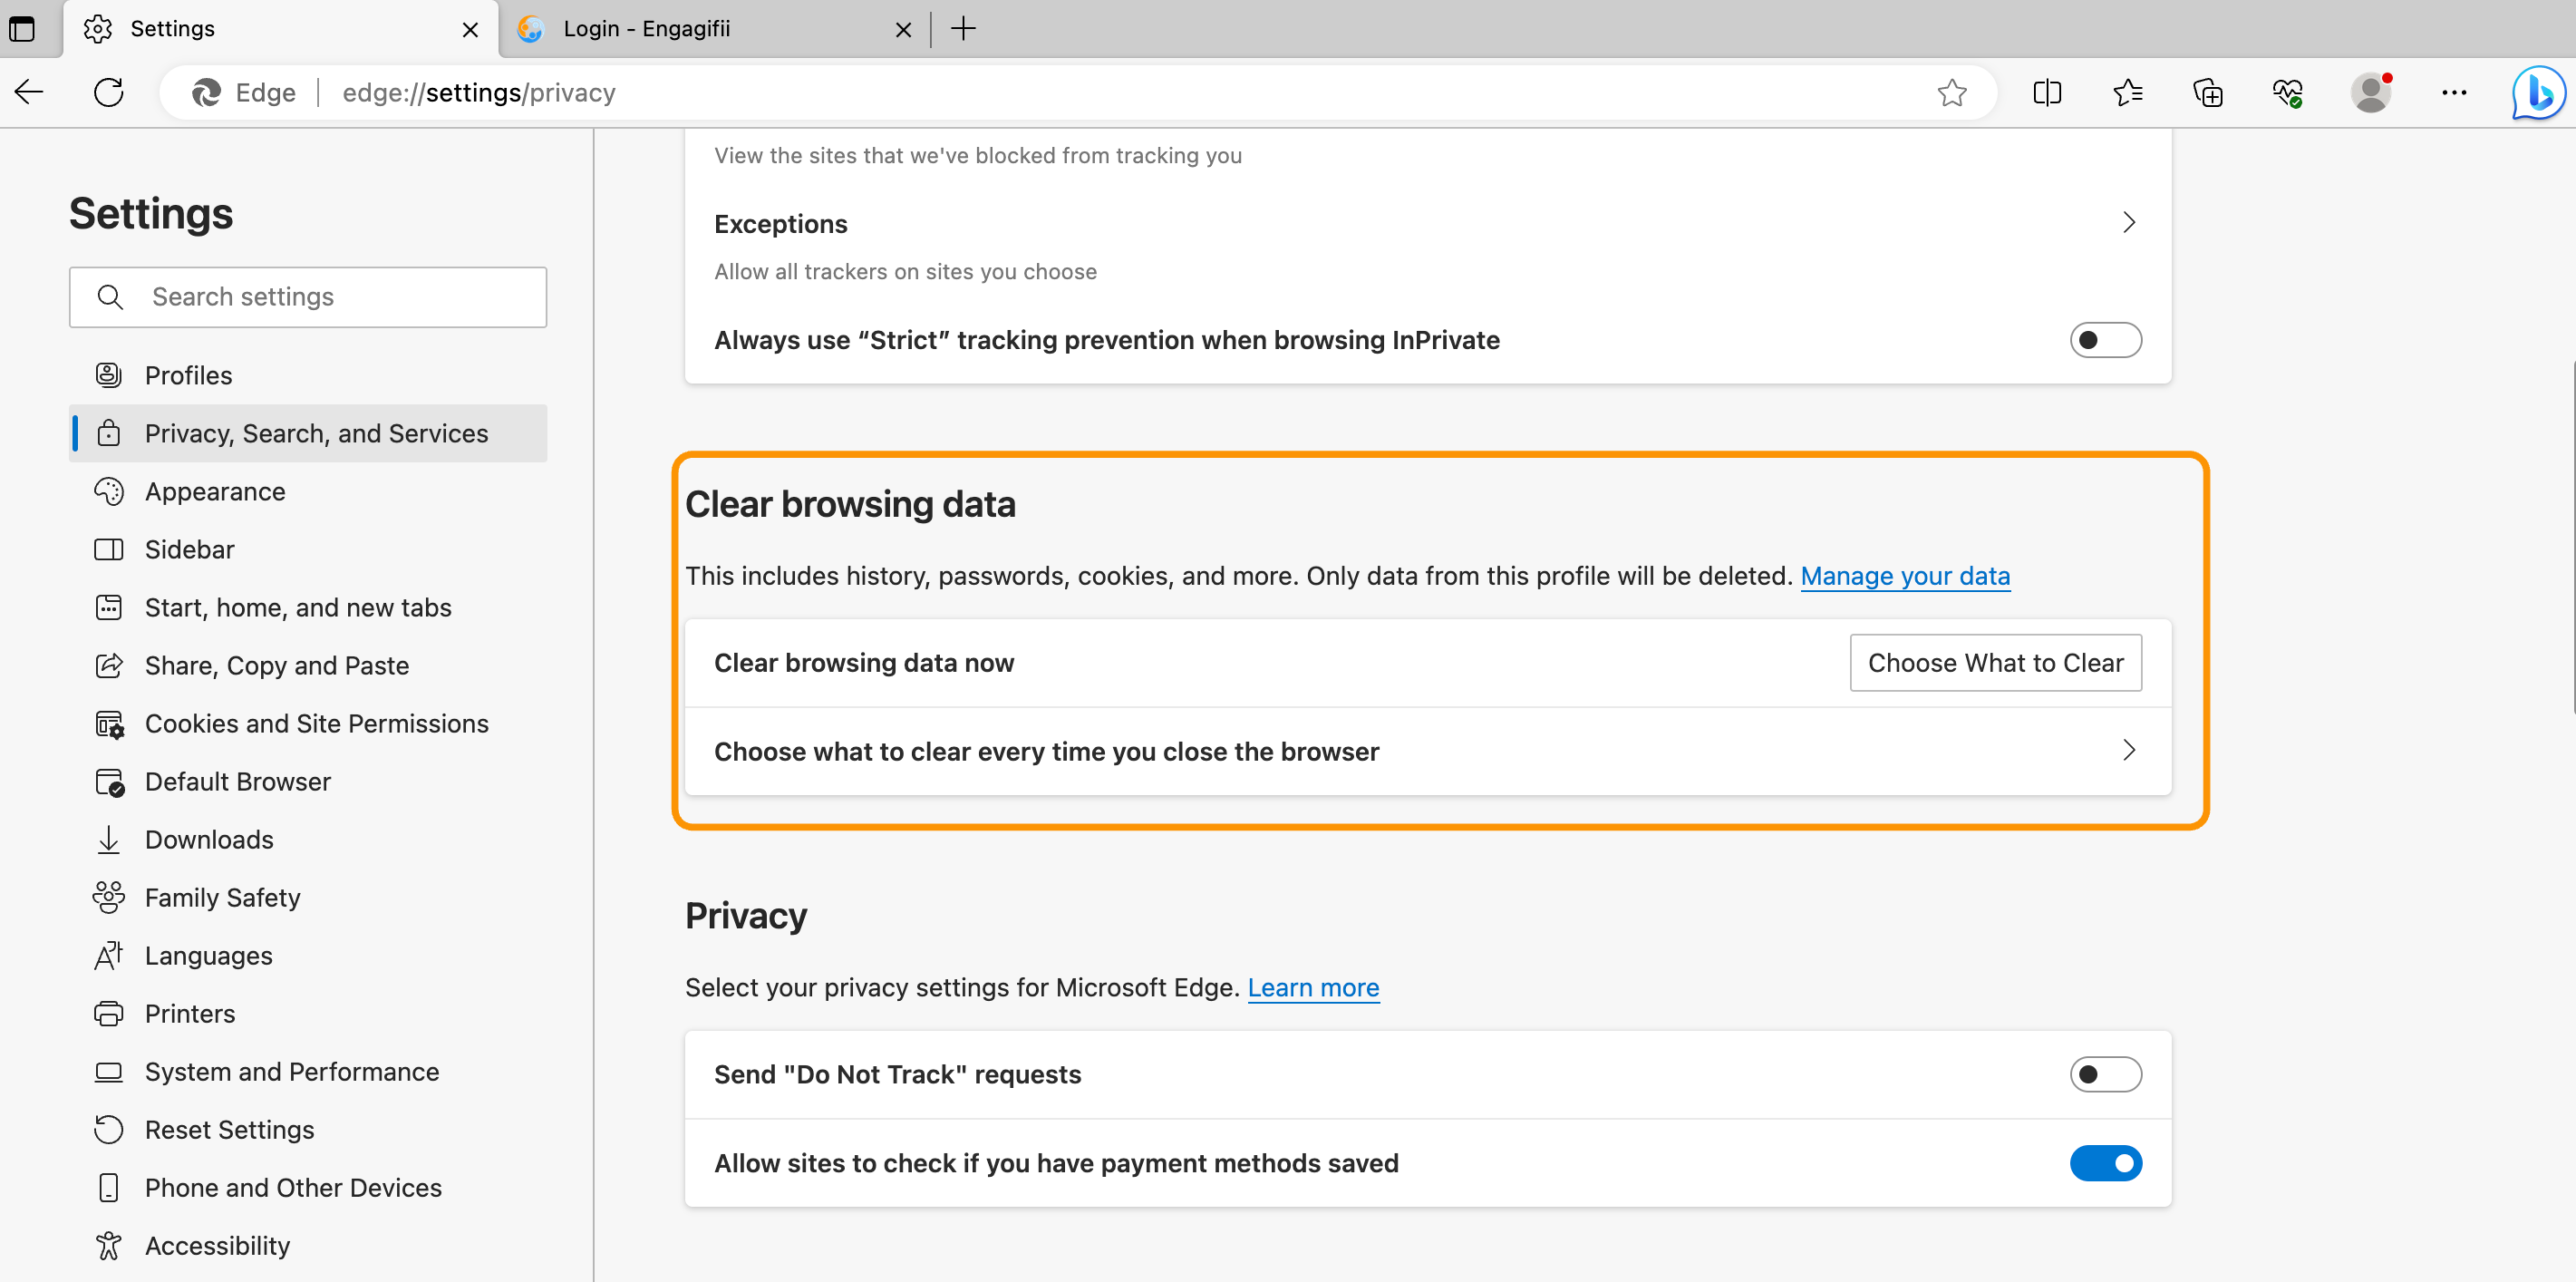2576x1282 pixels.
Task: Open the Default Browser section
Action: pos(308,781)
